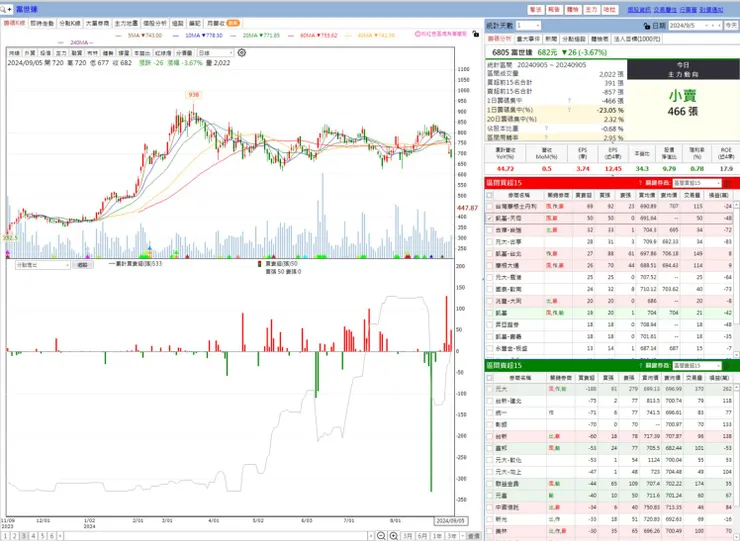Select all via 區間買超15 header checkbox
Image resolution: width=740 pixels, height=541 pixels.
489,195
